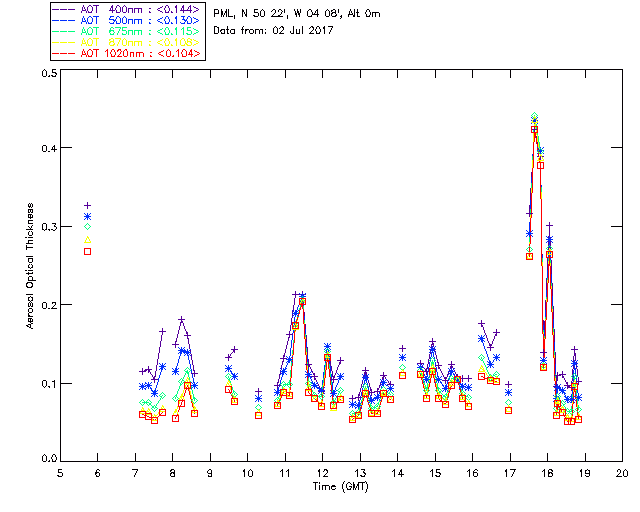Click the y-axis tick label '0.0'
Viewport: 640px width, 512px height.
pyautogui.click(x=49, y=459)
